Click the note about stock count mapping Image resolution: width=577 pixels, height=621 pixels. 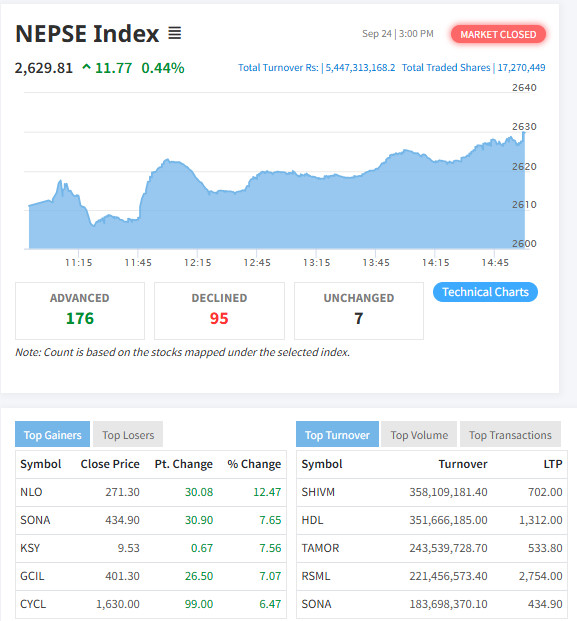coord(183,352)
